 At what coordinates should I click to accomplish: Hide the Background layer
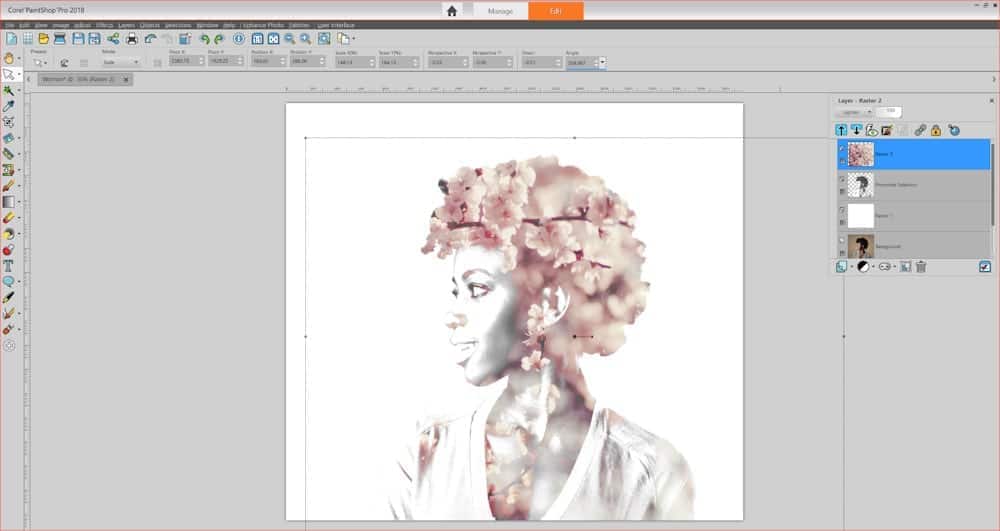[841, 239]
